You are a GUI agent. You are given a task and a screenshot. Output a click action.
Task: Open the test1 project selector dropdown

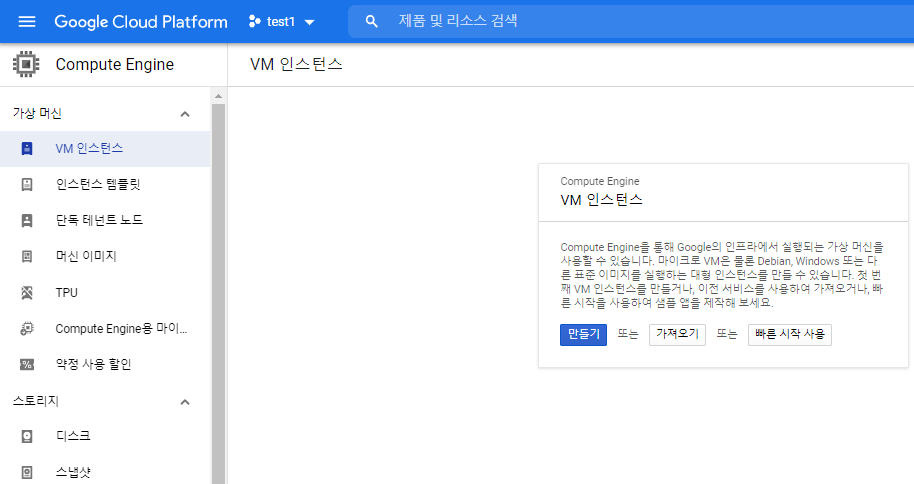point(282,22)
